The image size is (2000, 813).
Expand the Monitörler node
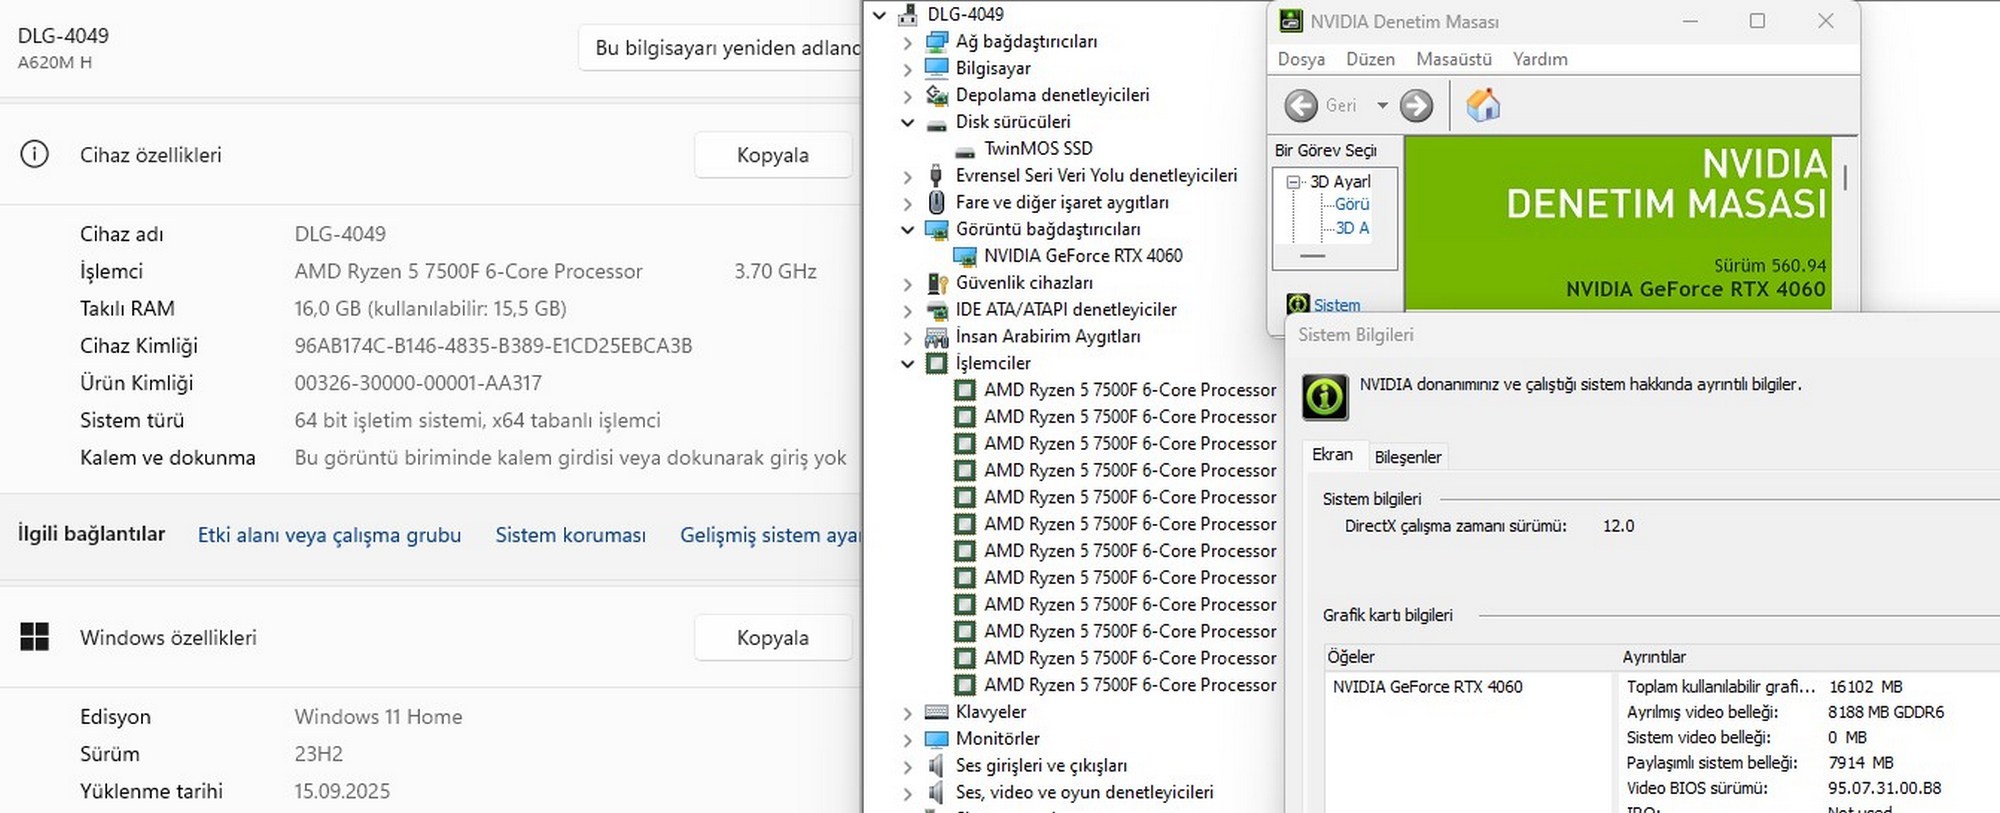[907, 740]
